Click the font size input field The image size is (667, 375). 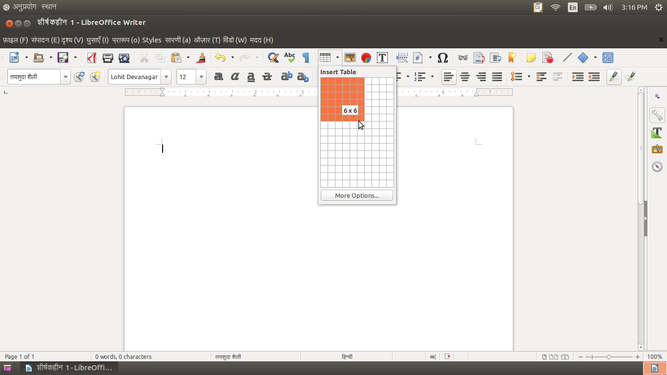coord(186,77)
